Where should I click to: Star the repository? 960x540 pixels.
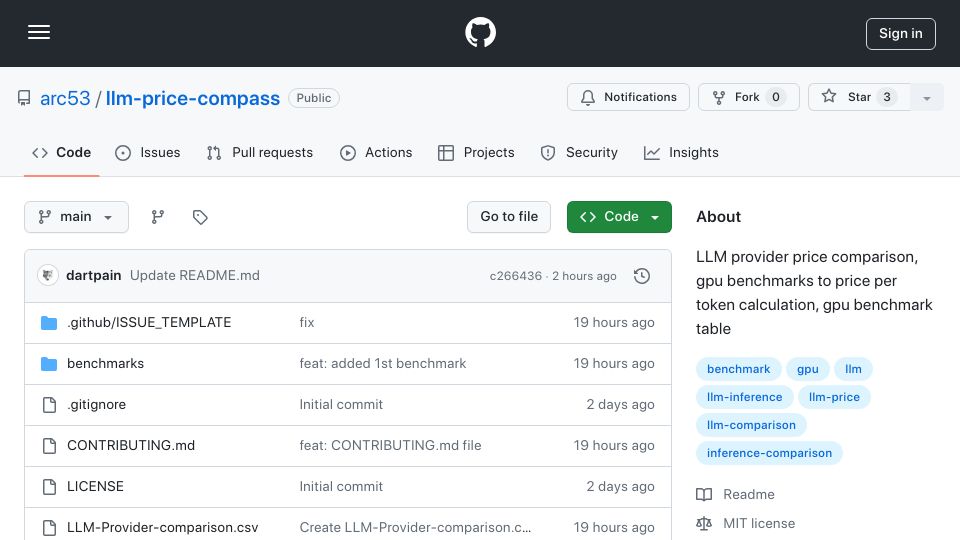point(859,97)
